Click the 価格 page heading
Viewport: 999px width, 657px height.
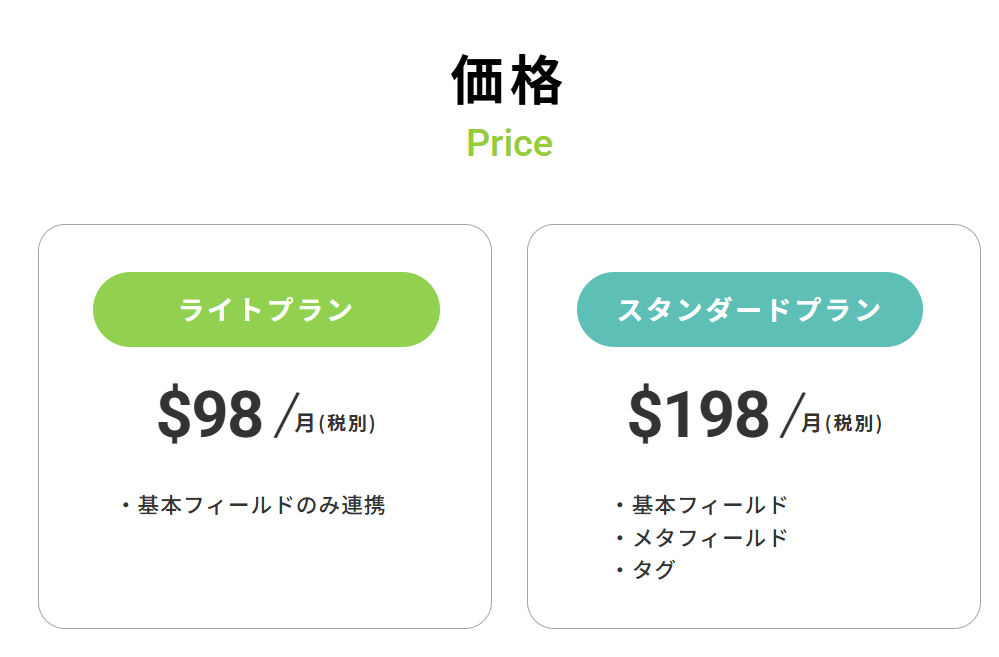click(x=508, y=80)
